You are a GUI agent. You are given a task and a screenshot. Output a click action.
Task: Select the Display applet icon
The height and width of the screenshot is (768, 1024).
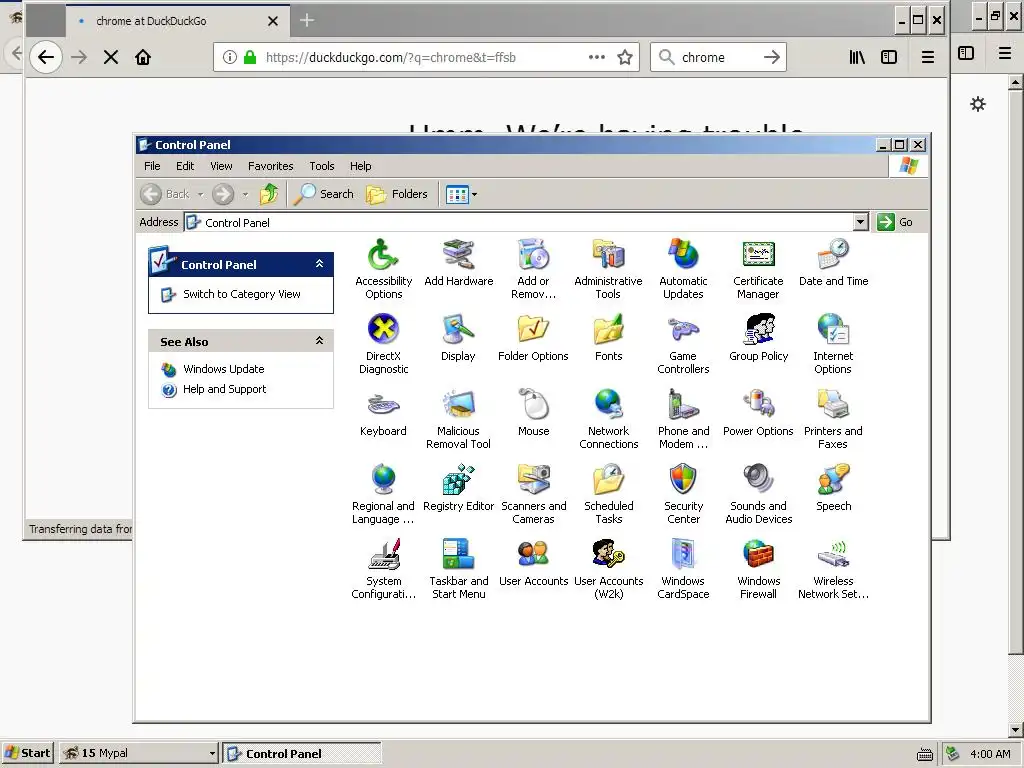[458, 337]
